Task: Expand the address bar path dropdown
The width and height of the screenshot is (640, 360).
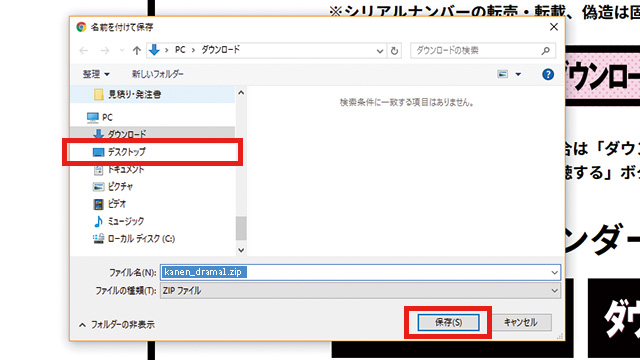Action: [x=380, y=51]
